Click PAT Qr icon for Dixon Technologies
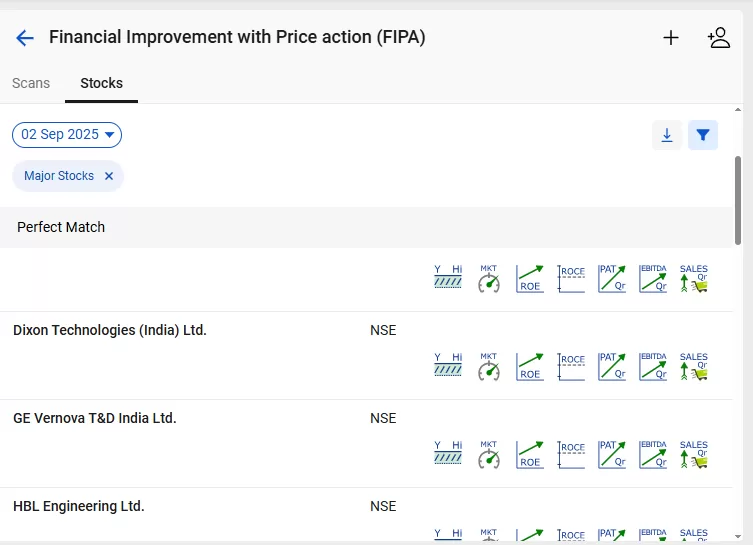The width and height of the screenshot is (753, 545). pyautogui.click(x=612, y=366)
